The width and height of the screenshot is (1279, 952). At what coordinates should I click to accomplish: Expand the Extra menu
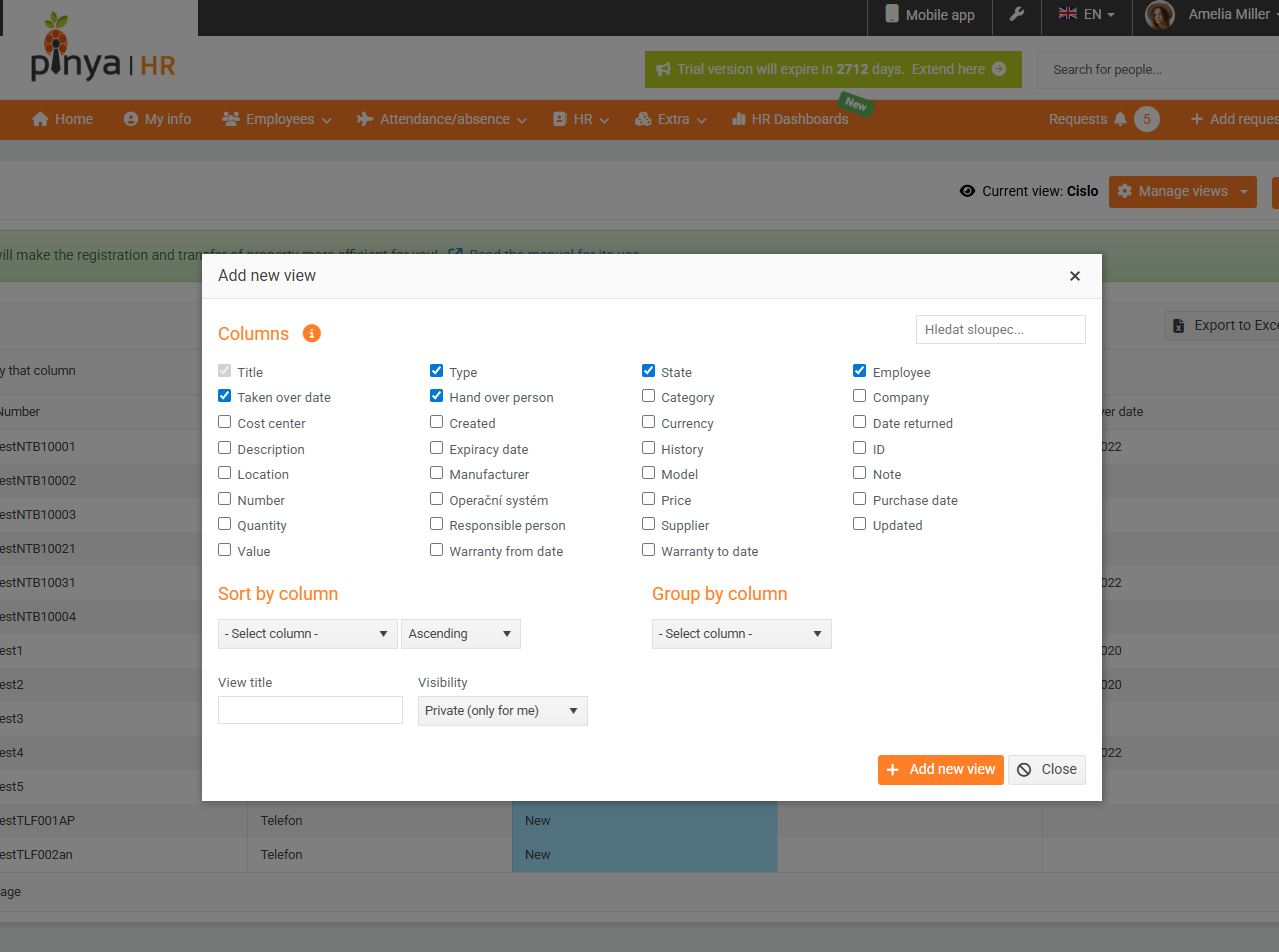[671, 119]
